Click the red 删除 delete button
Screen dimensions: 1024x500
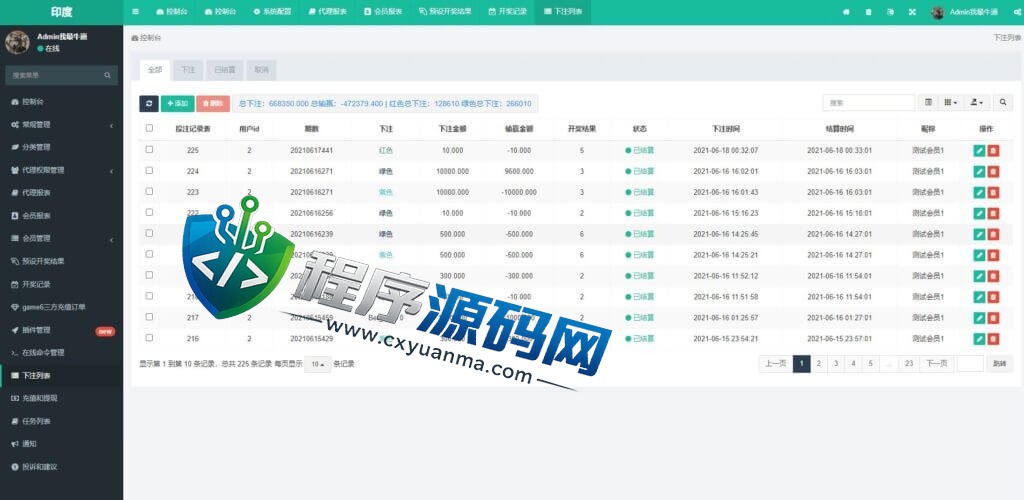pyautogui.click(x=213, y=103)
